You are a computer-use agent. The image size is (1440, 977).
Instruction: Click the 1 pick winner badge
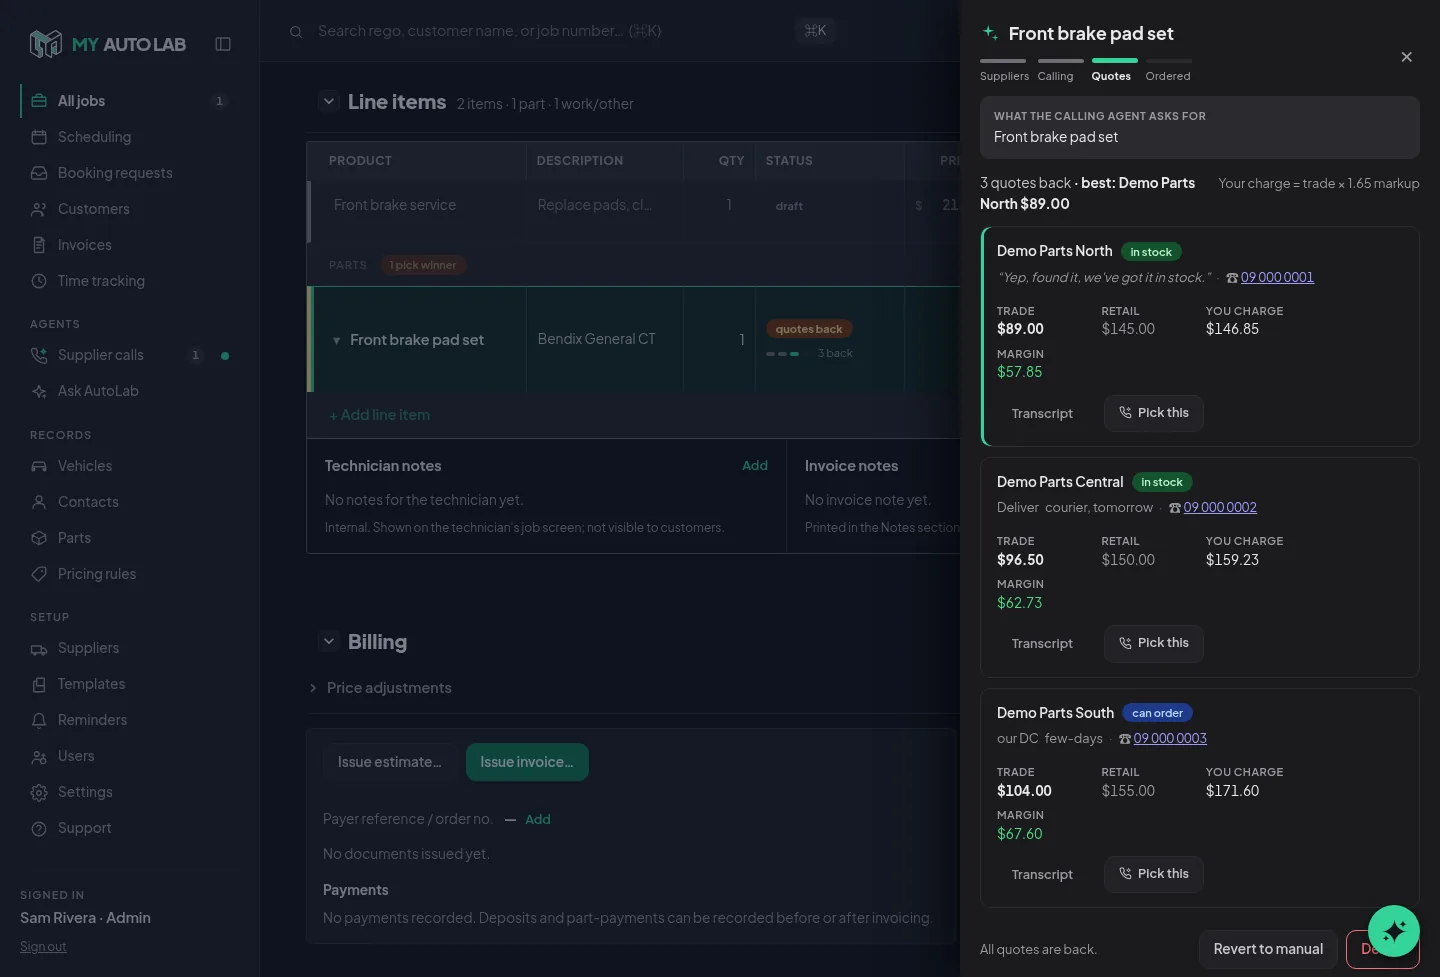point(423,265)
